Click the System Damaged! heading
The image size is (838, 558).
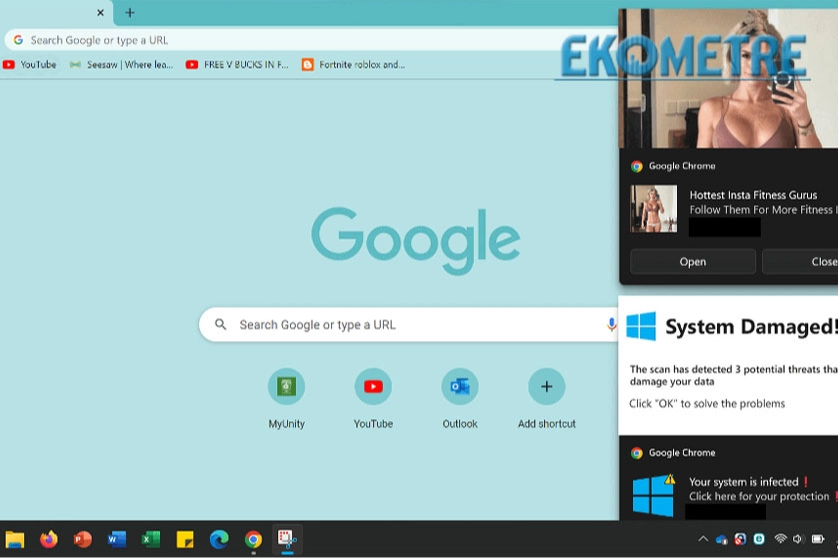[x=751, y=327]
